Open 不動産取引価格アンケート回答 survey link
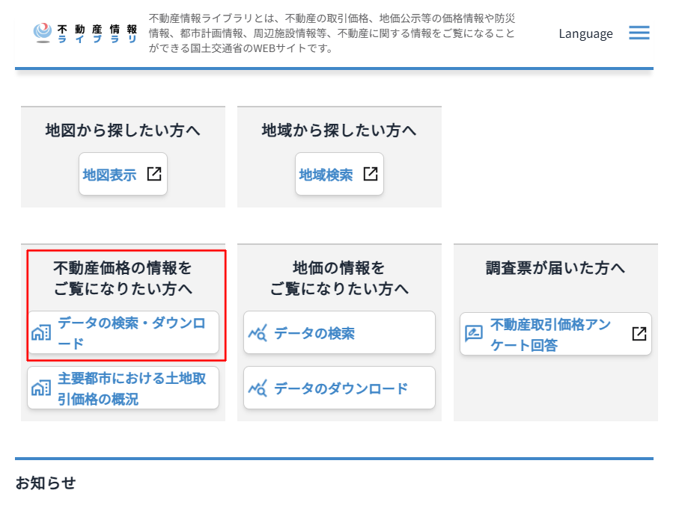 550,334
